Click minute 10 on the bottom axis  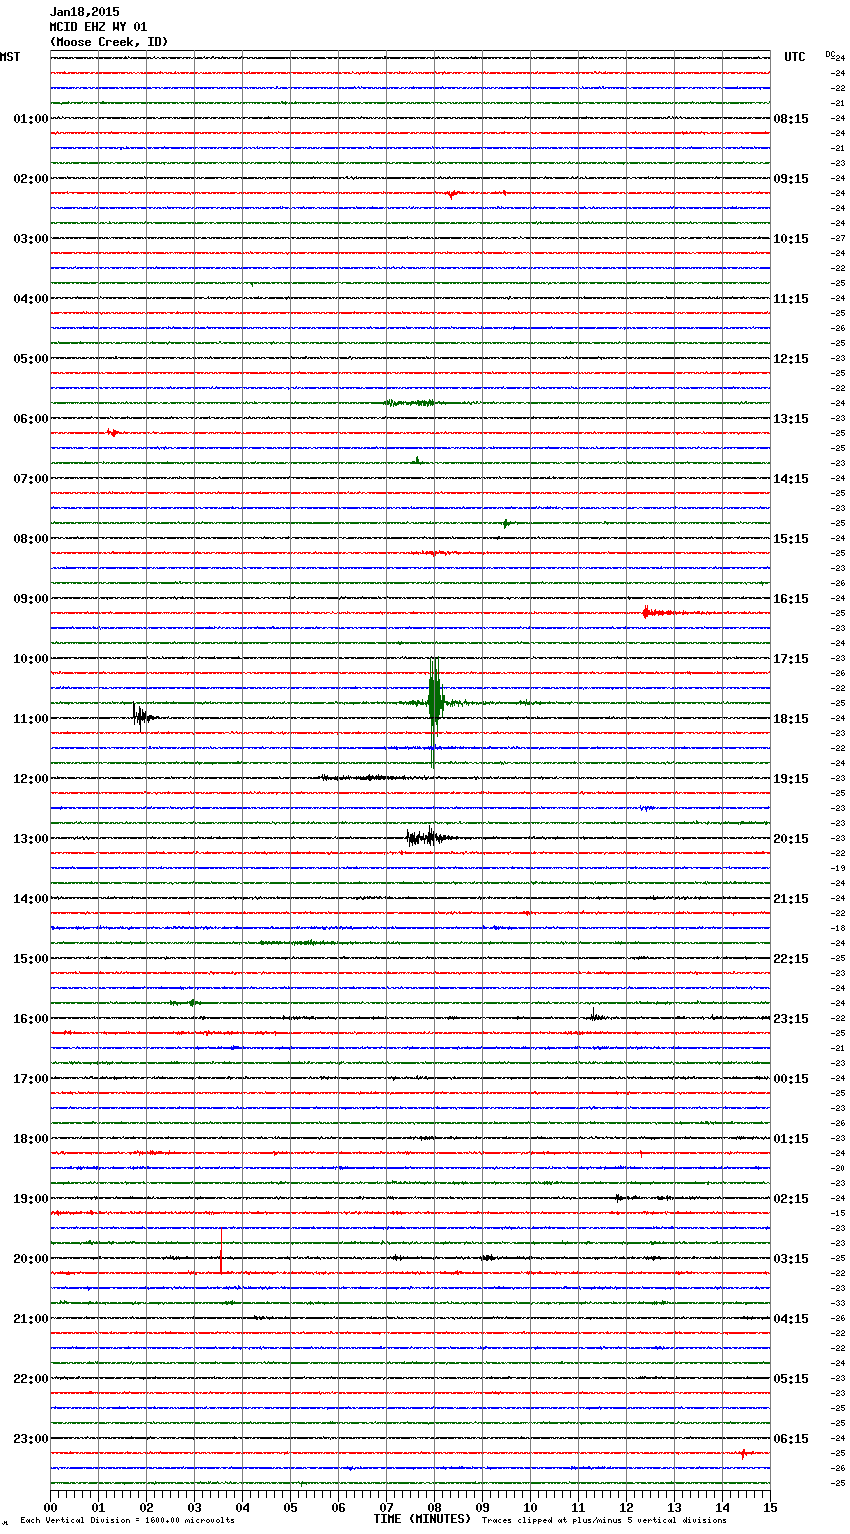(x=530, y=1507)
